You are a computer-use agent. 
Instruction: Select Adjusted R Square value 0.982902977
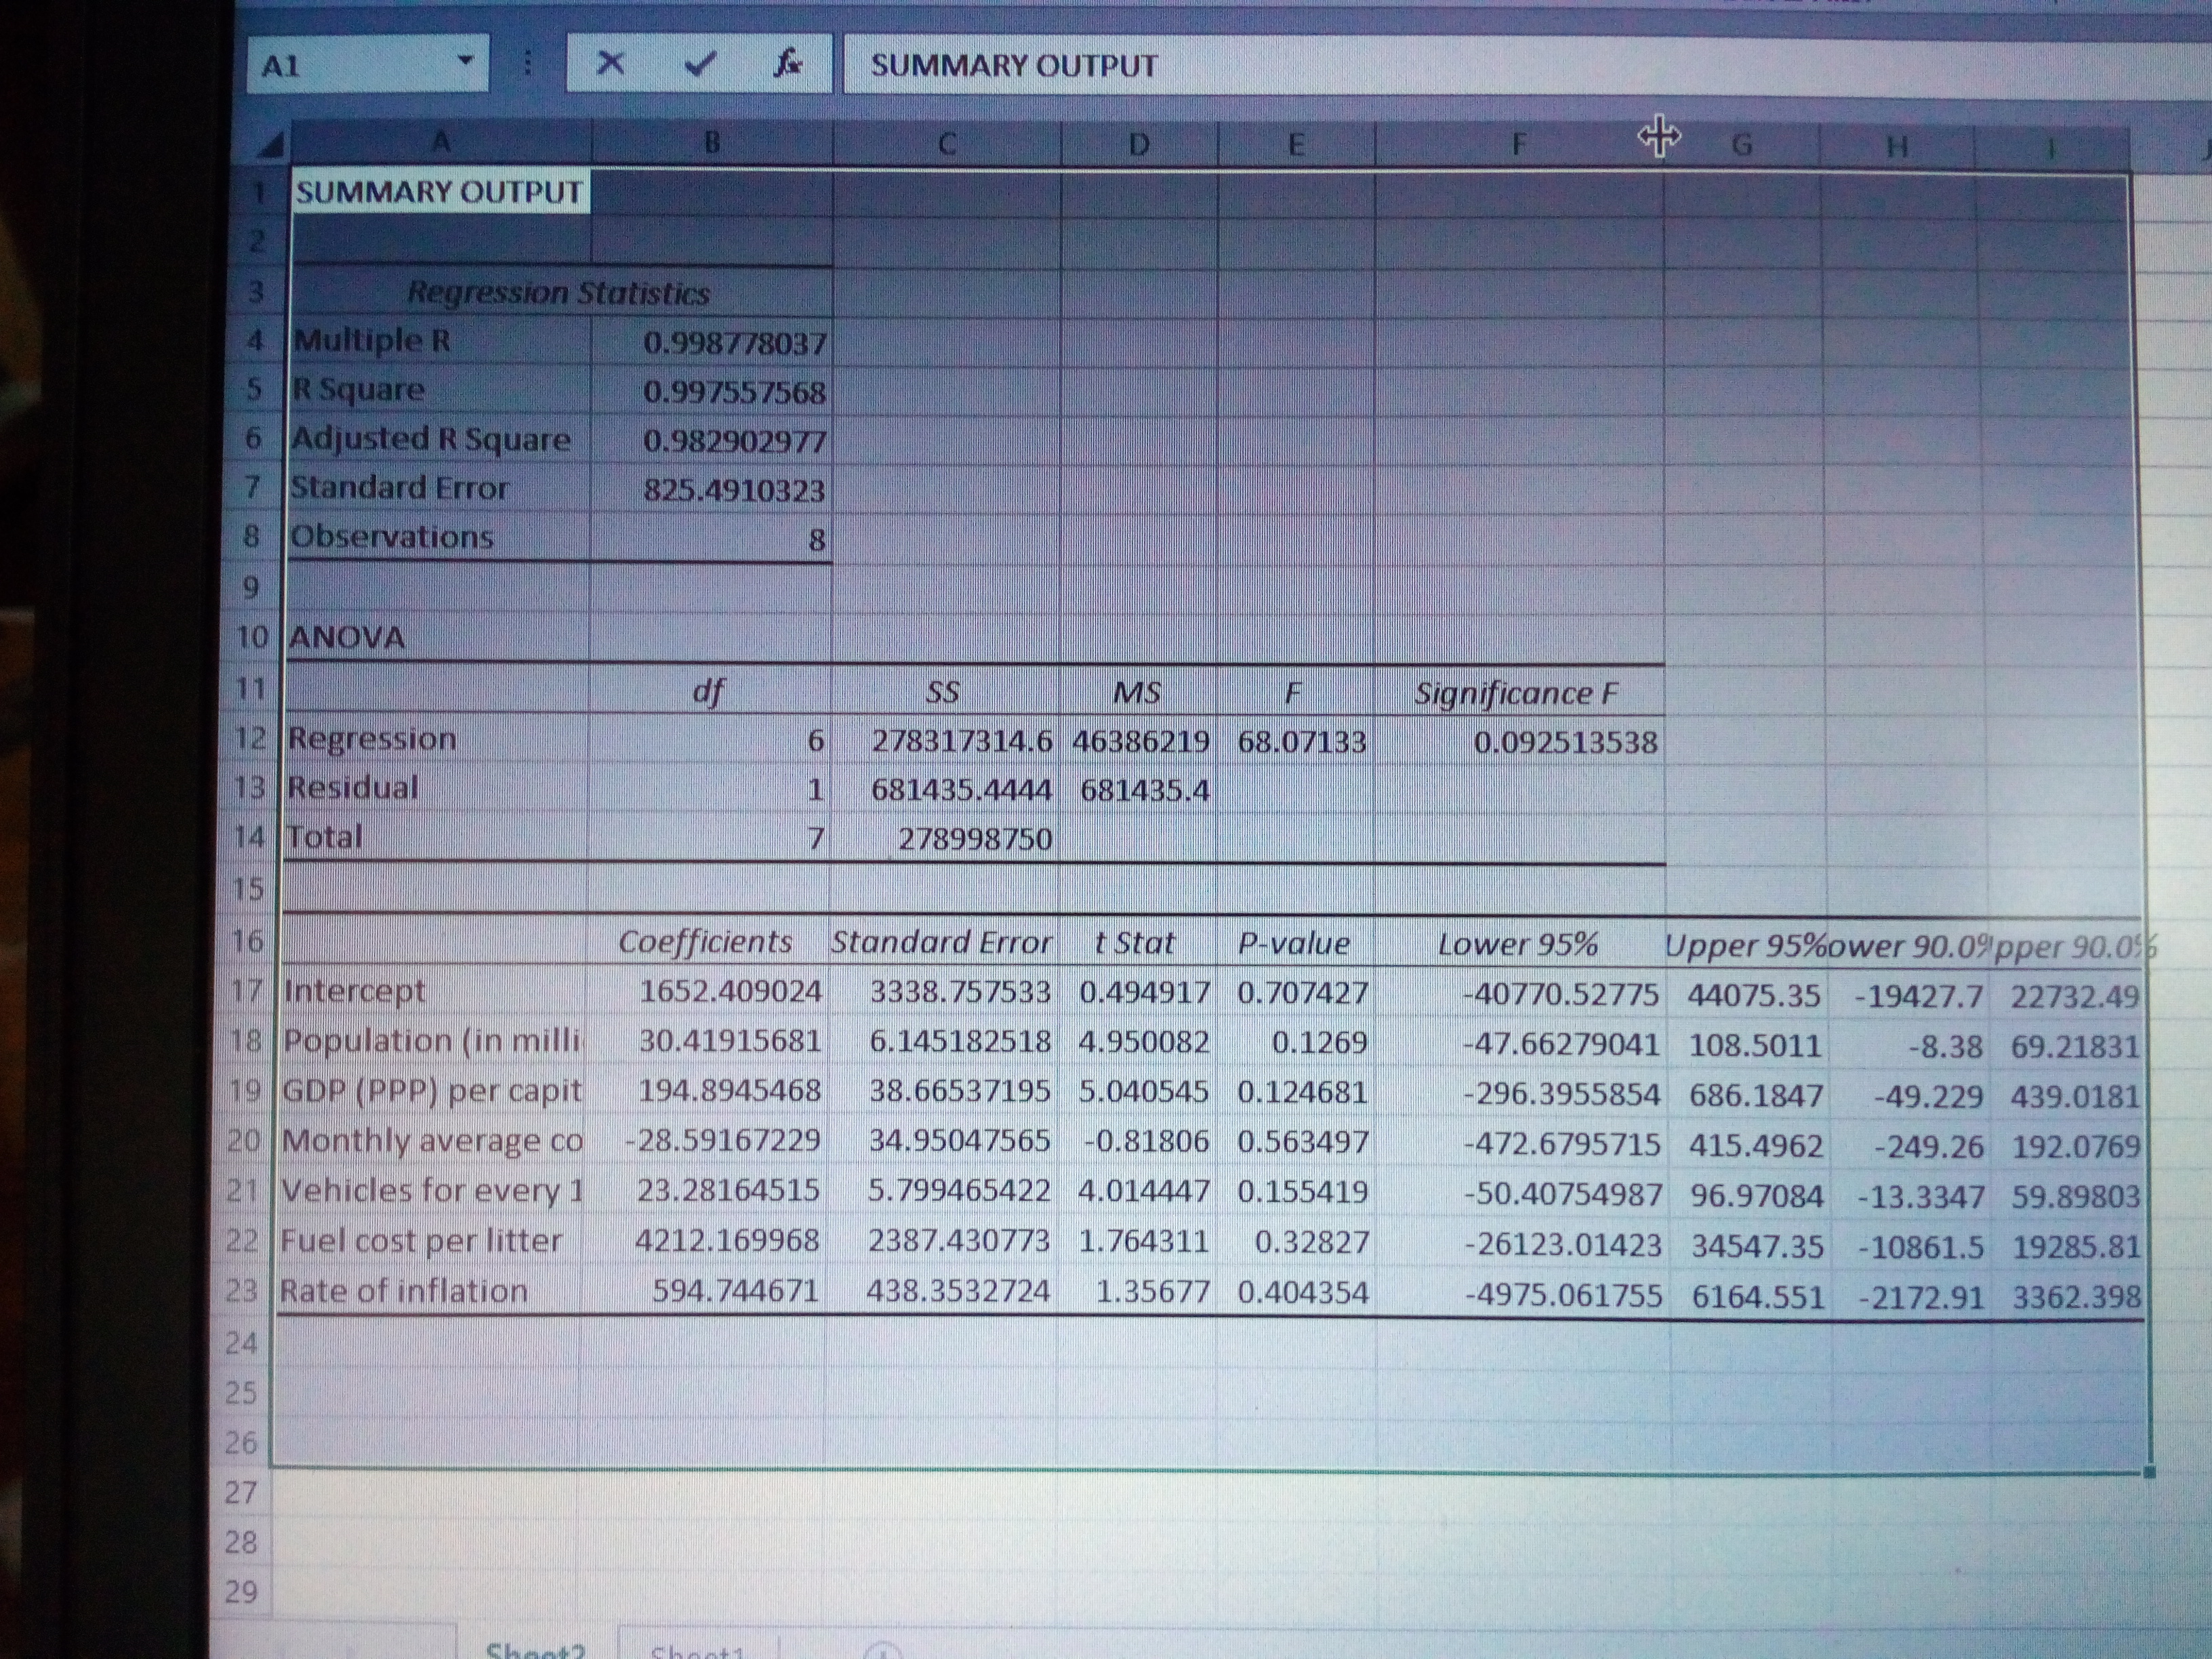pyautogui.click(x=735, y=441)
